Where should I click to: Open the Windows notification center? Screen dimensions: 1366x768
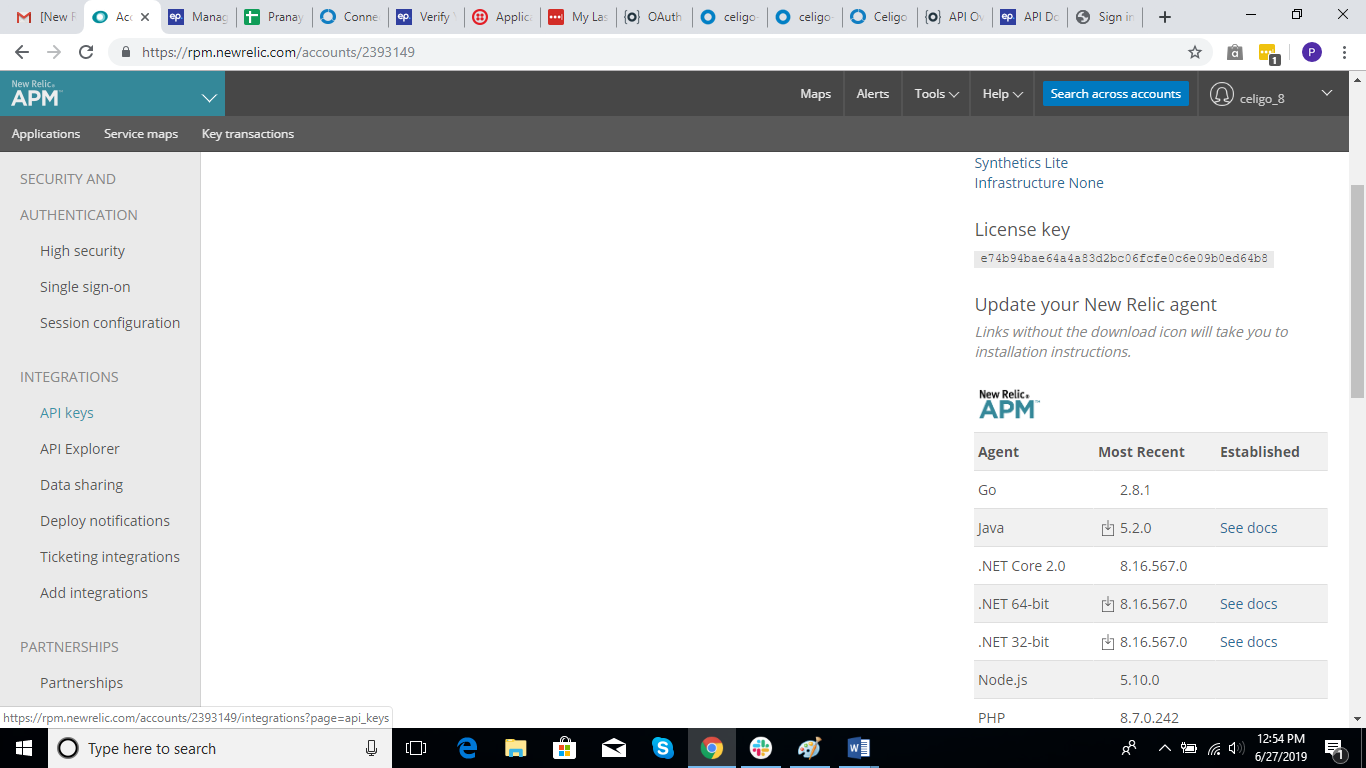[x=1334, y=748]
